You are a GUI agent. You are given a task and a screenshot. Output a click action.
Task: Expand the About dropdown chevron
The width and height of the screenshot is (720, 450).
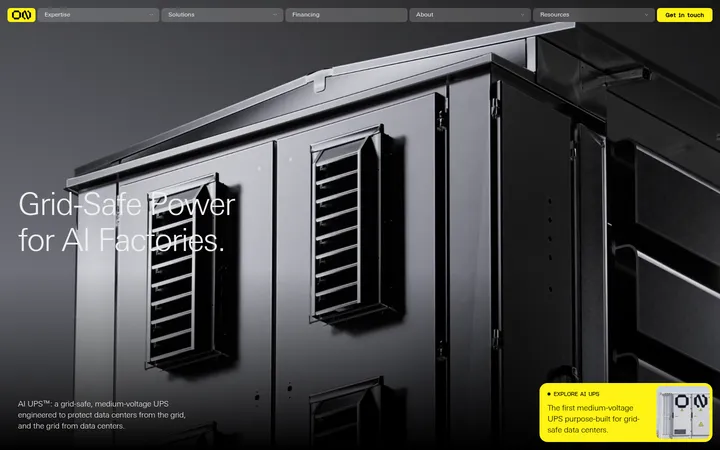click(x=523, y=15)
